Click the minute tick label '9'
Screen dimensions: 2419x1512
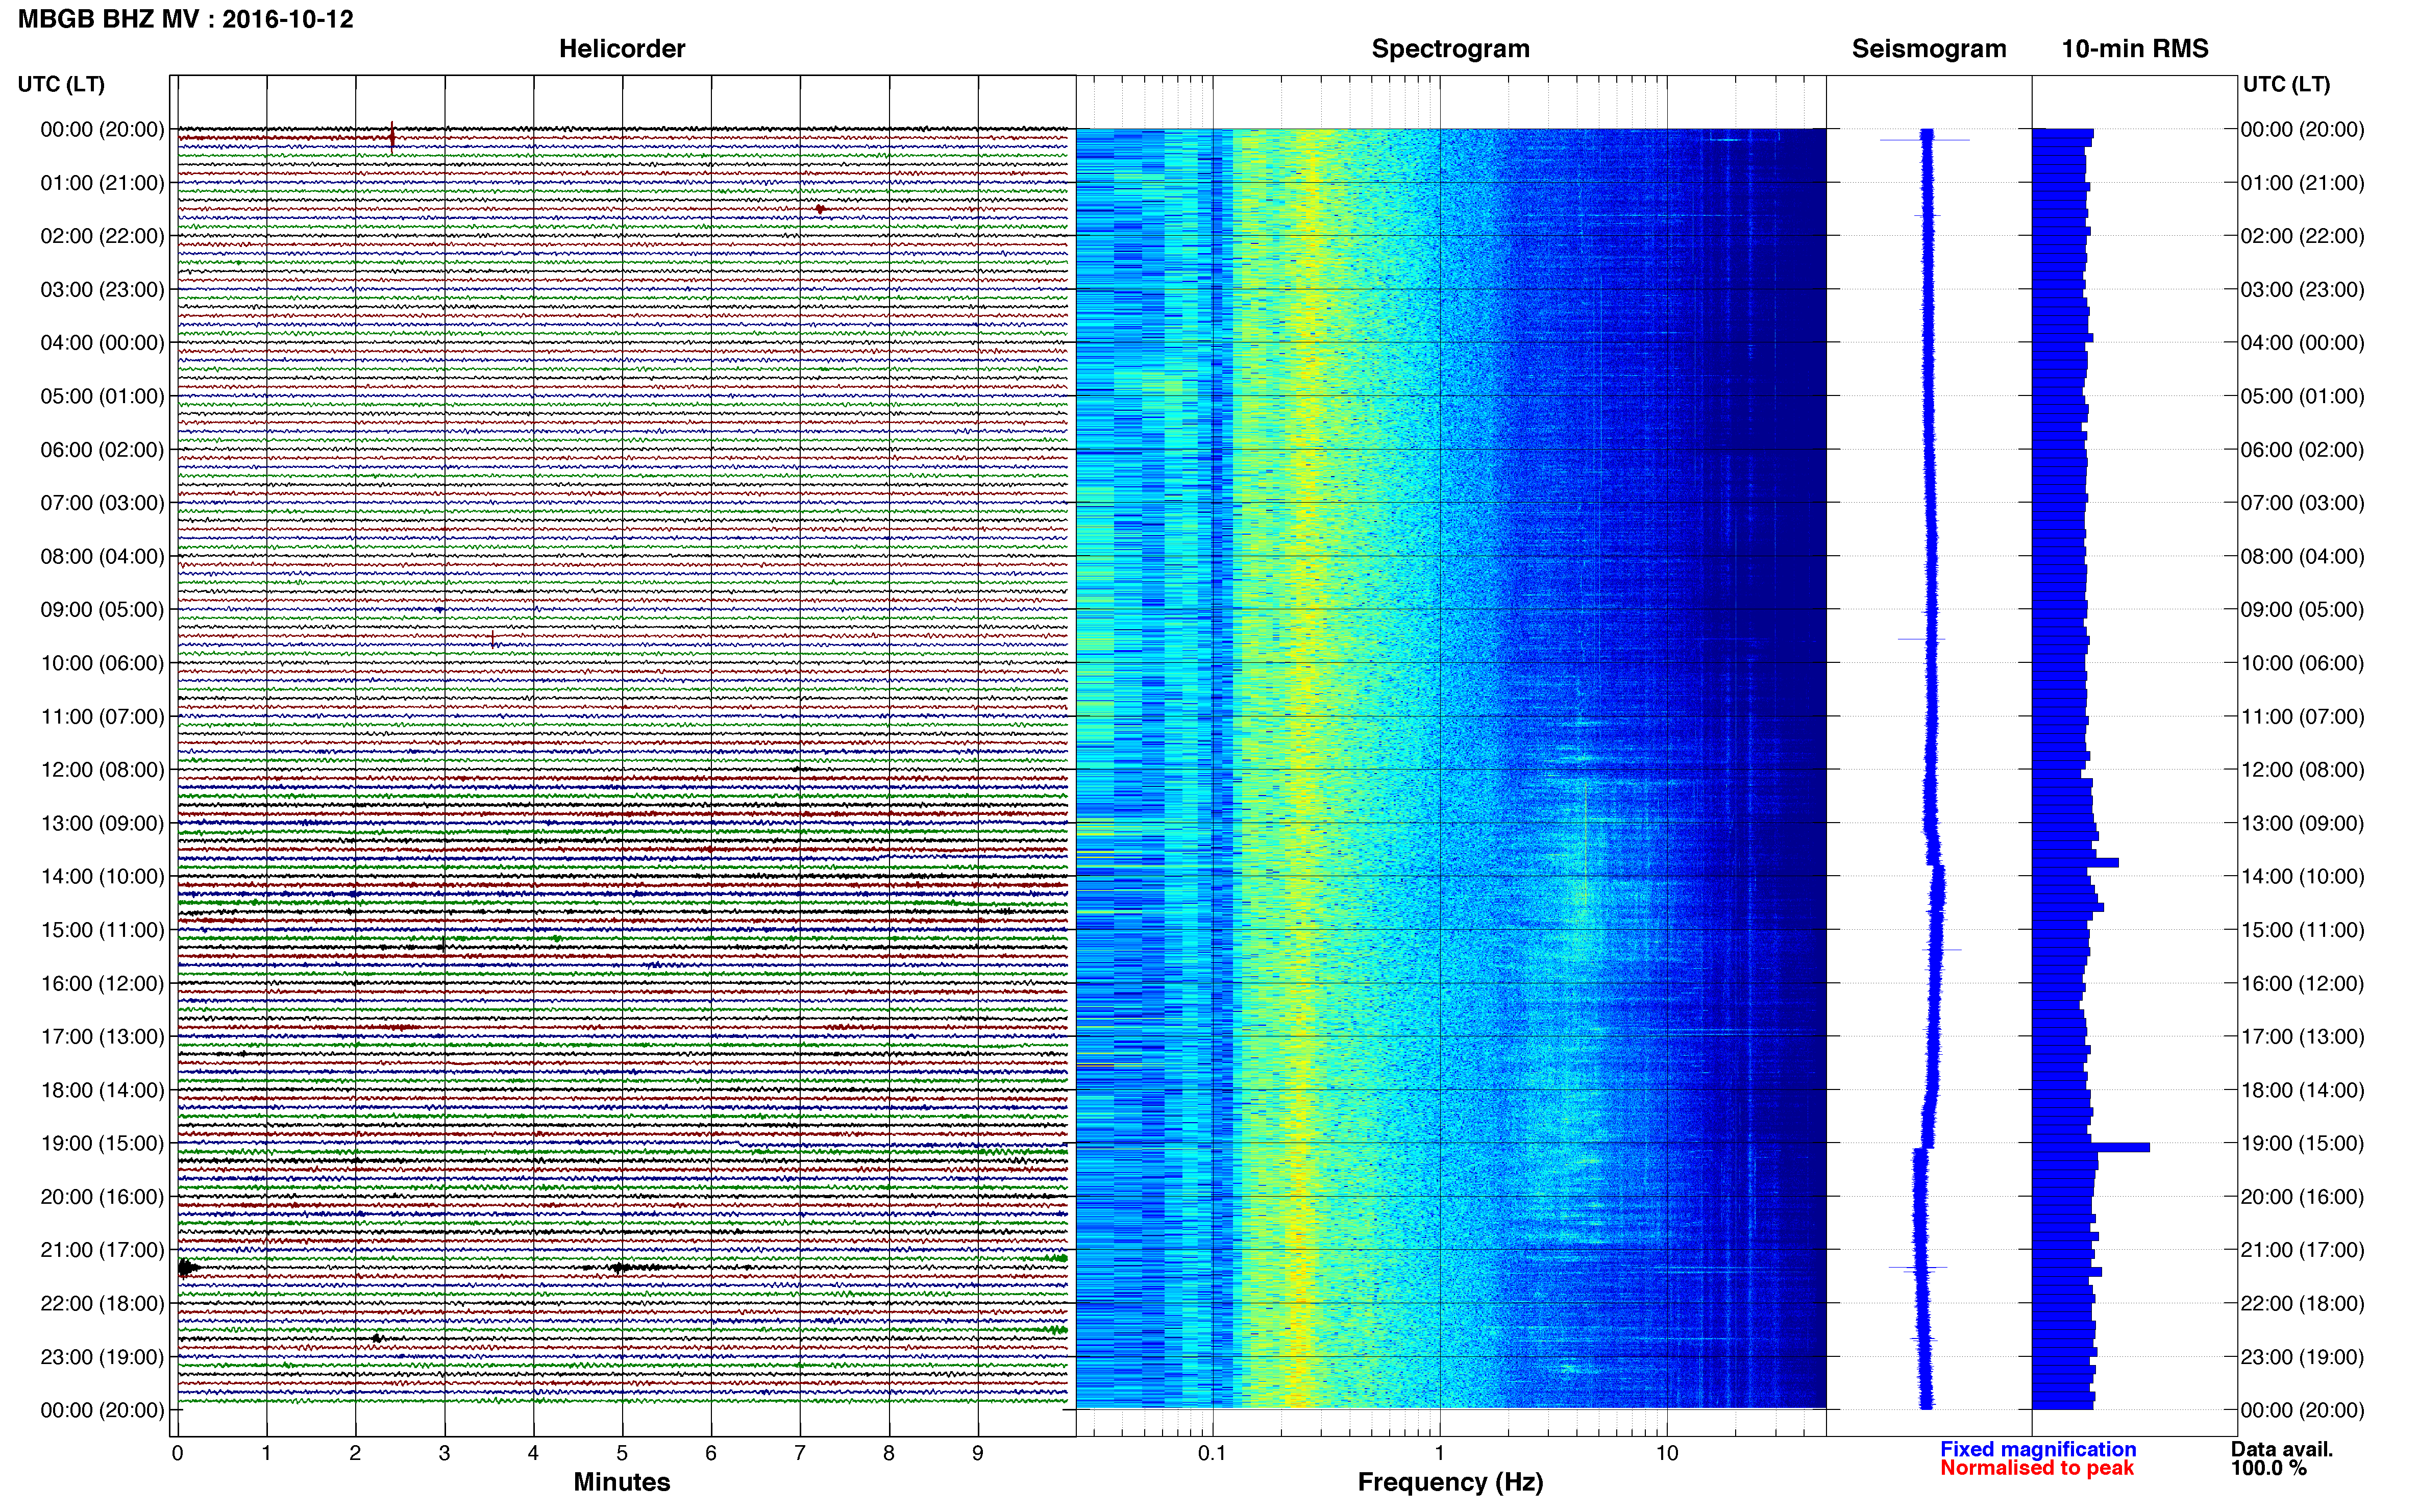point(978,1454)
